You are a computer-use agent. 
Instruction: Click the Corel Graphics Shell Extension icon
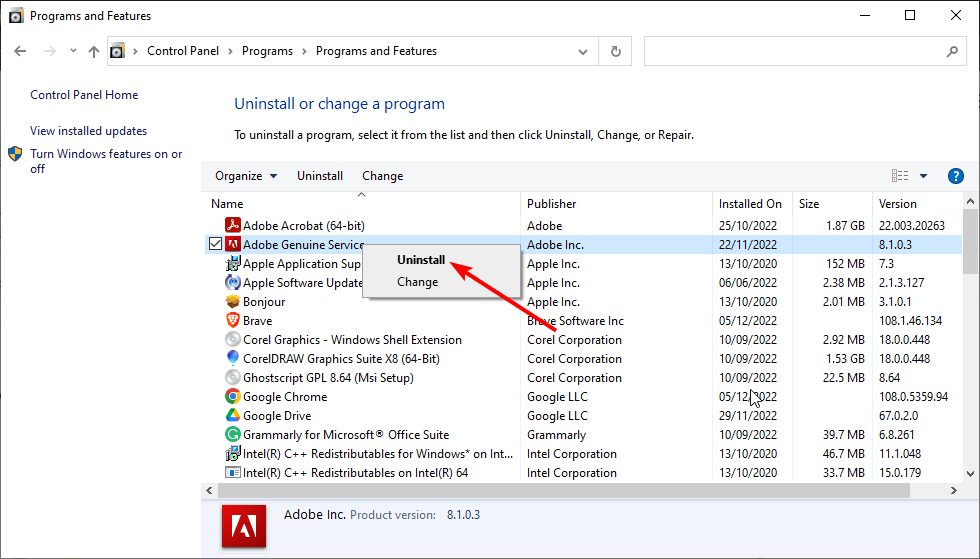pos(232,340)
